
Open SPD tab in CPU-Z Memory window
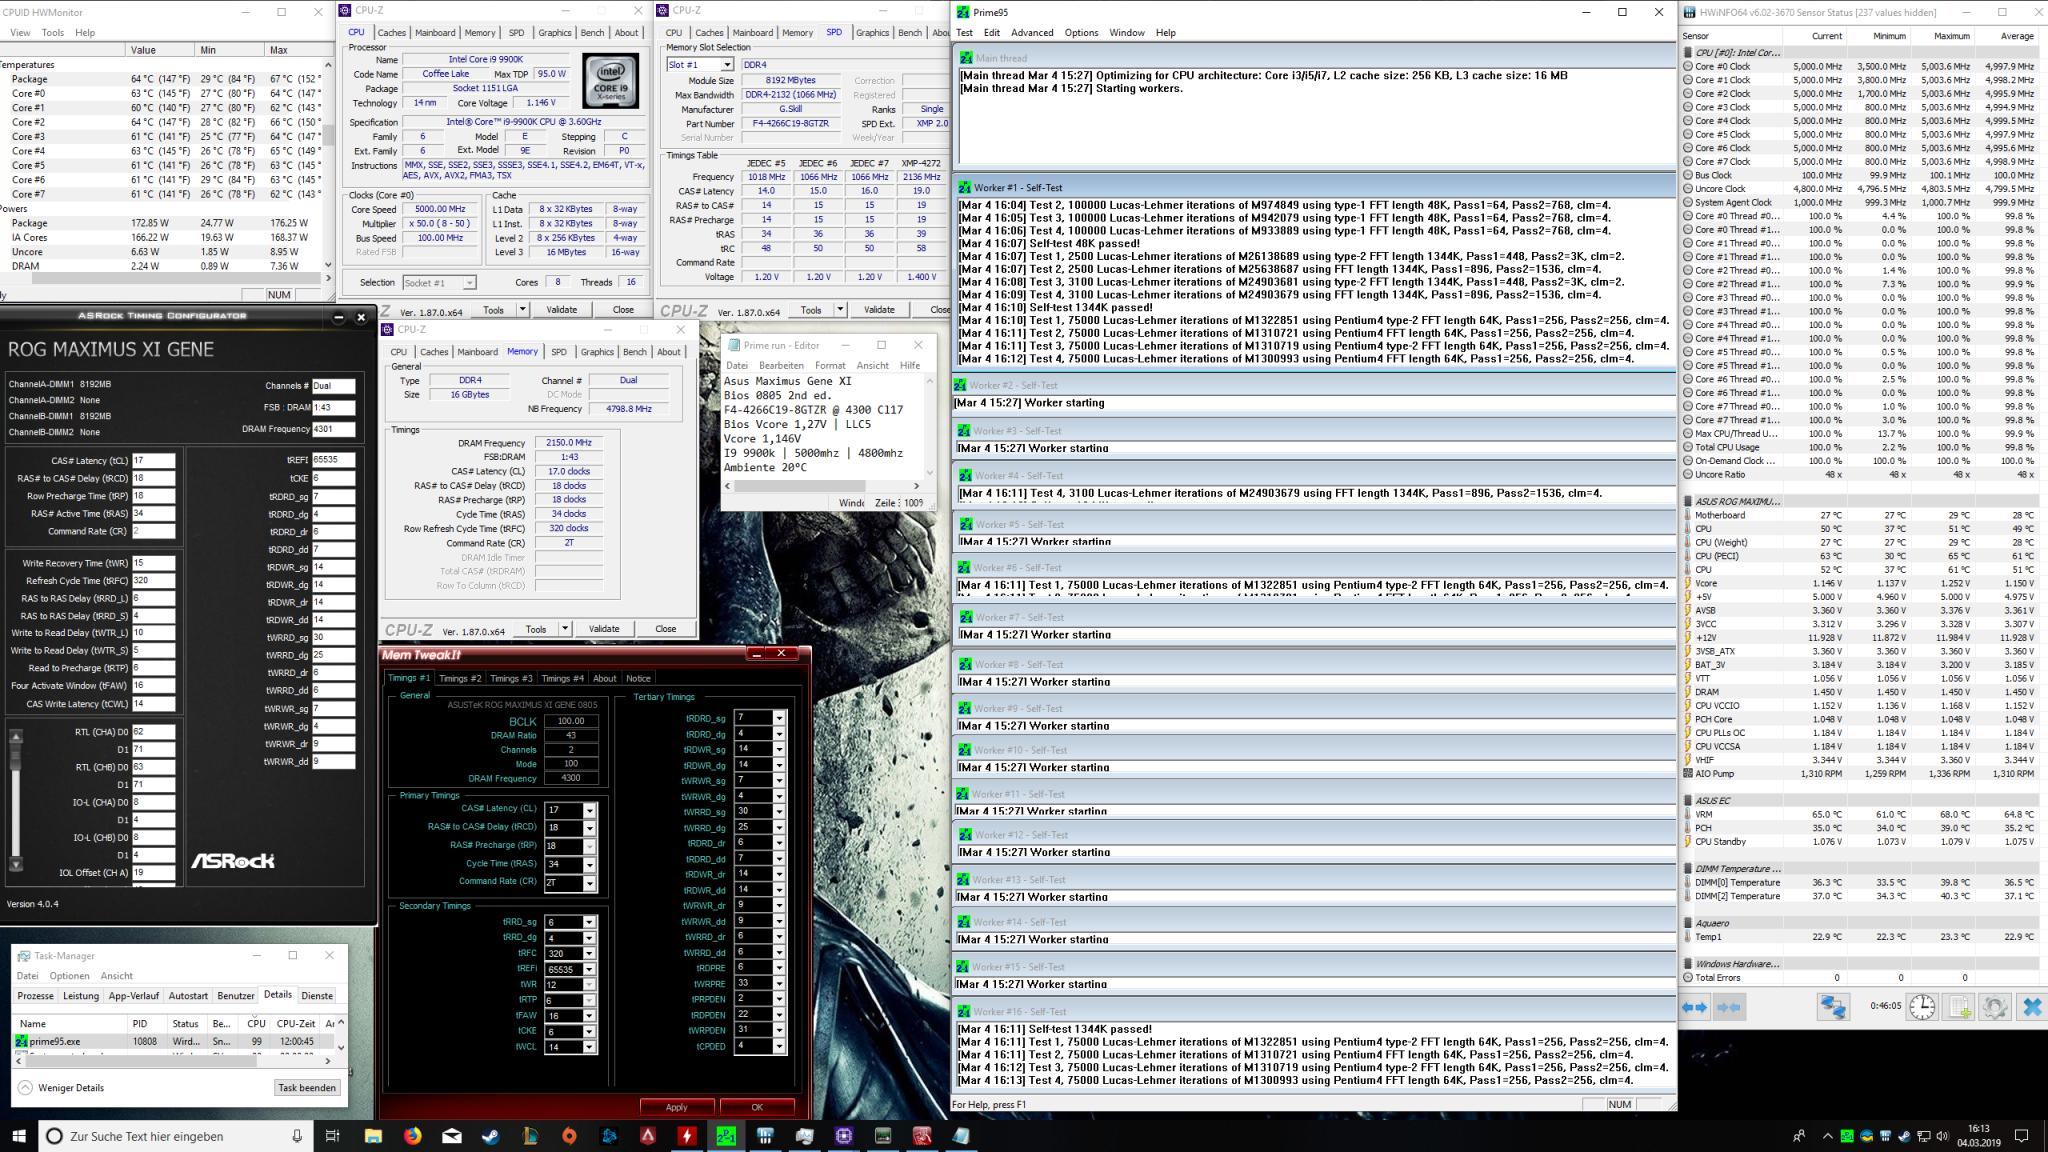click(x=558, y=352)
